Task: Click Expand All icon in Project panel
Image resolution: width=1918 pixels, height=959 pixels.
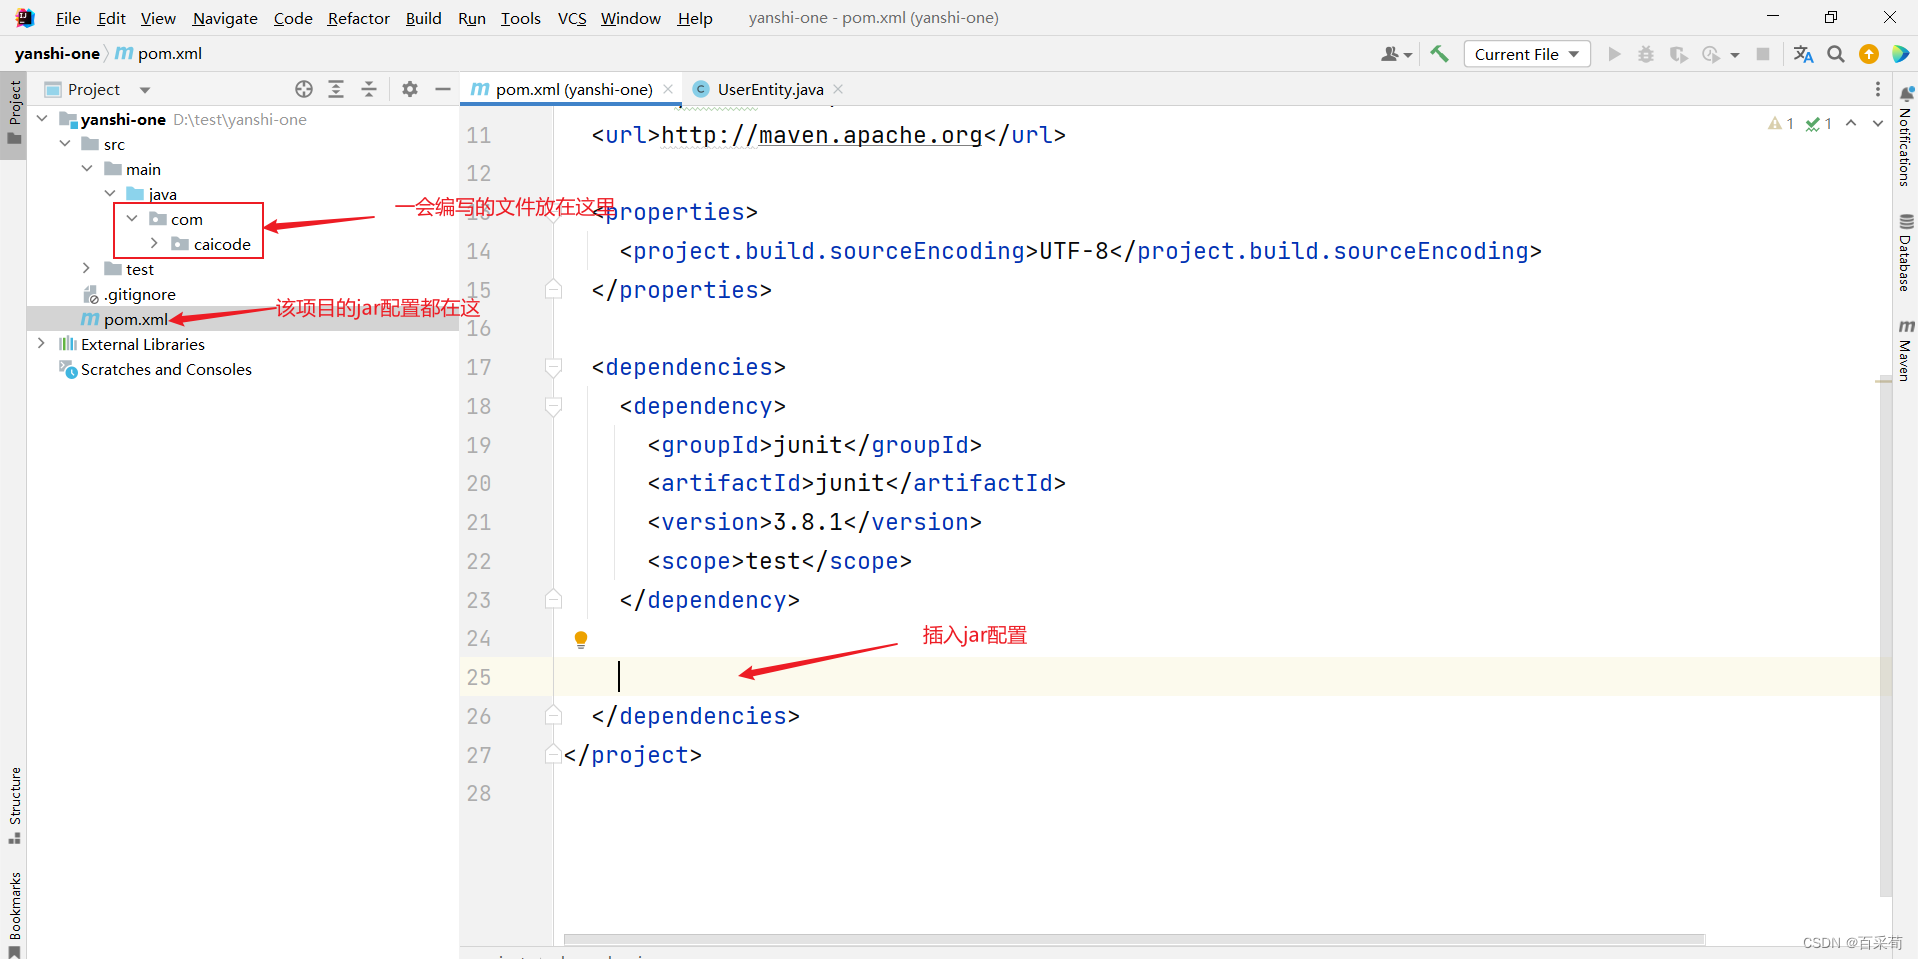Action: pos(336,89)
